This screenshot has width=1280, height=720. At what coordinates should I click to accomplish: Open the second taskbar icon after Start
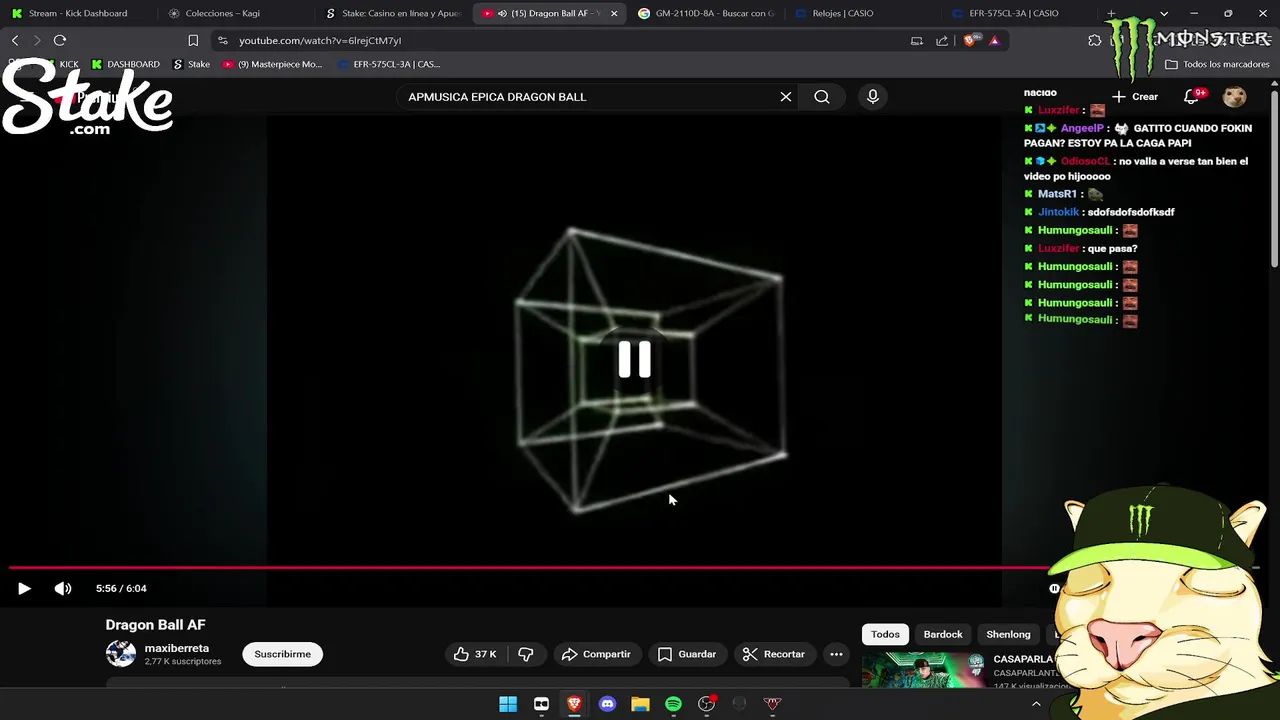click(541, 704)
